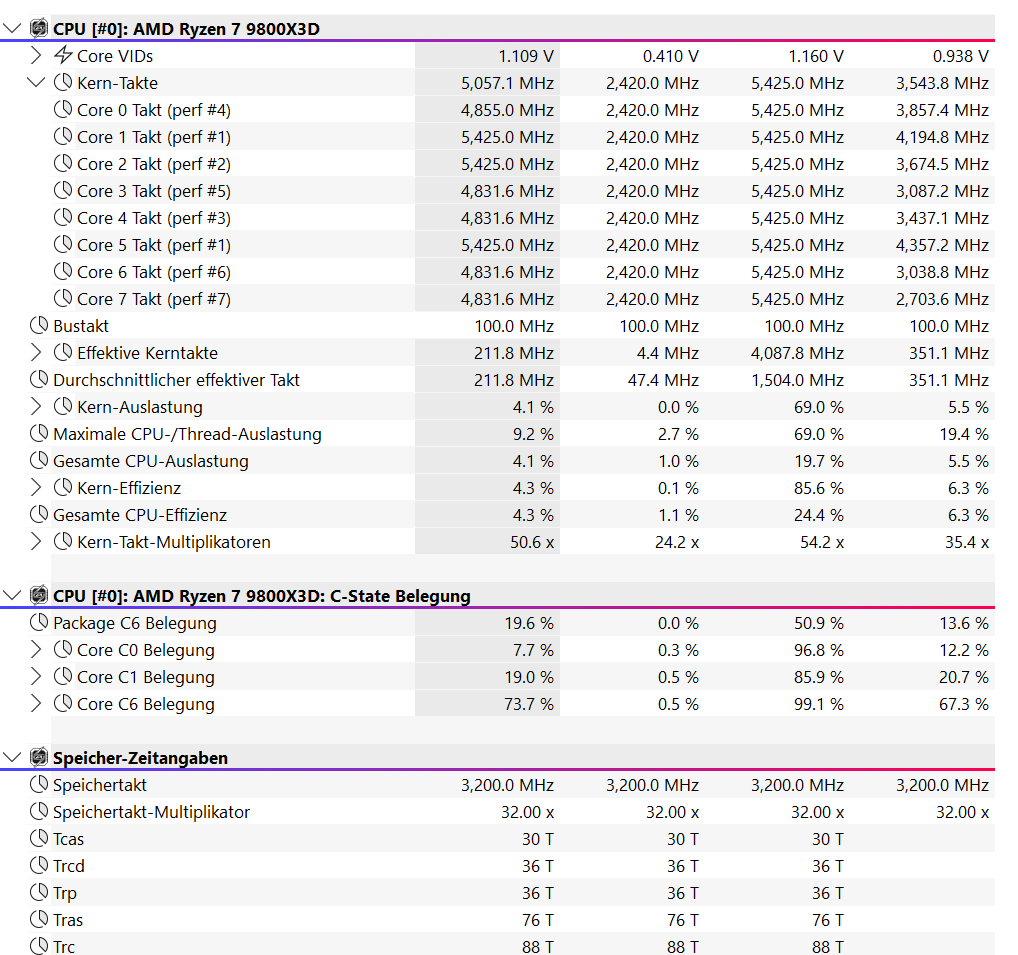Image resolution: width=1018 pixels, height=955 pixels.
Task: Click Core 1 Takt average value 4,194.8 MHz
Action: tap(943, 138)
